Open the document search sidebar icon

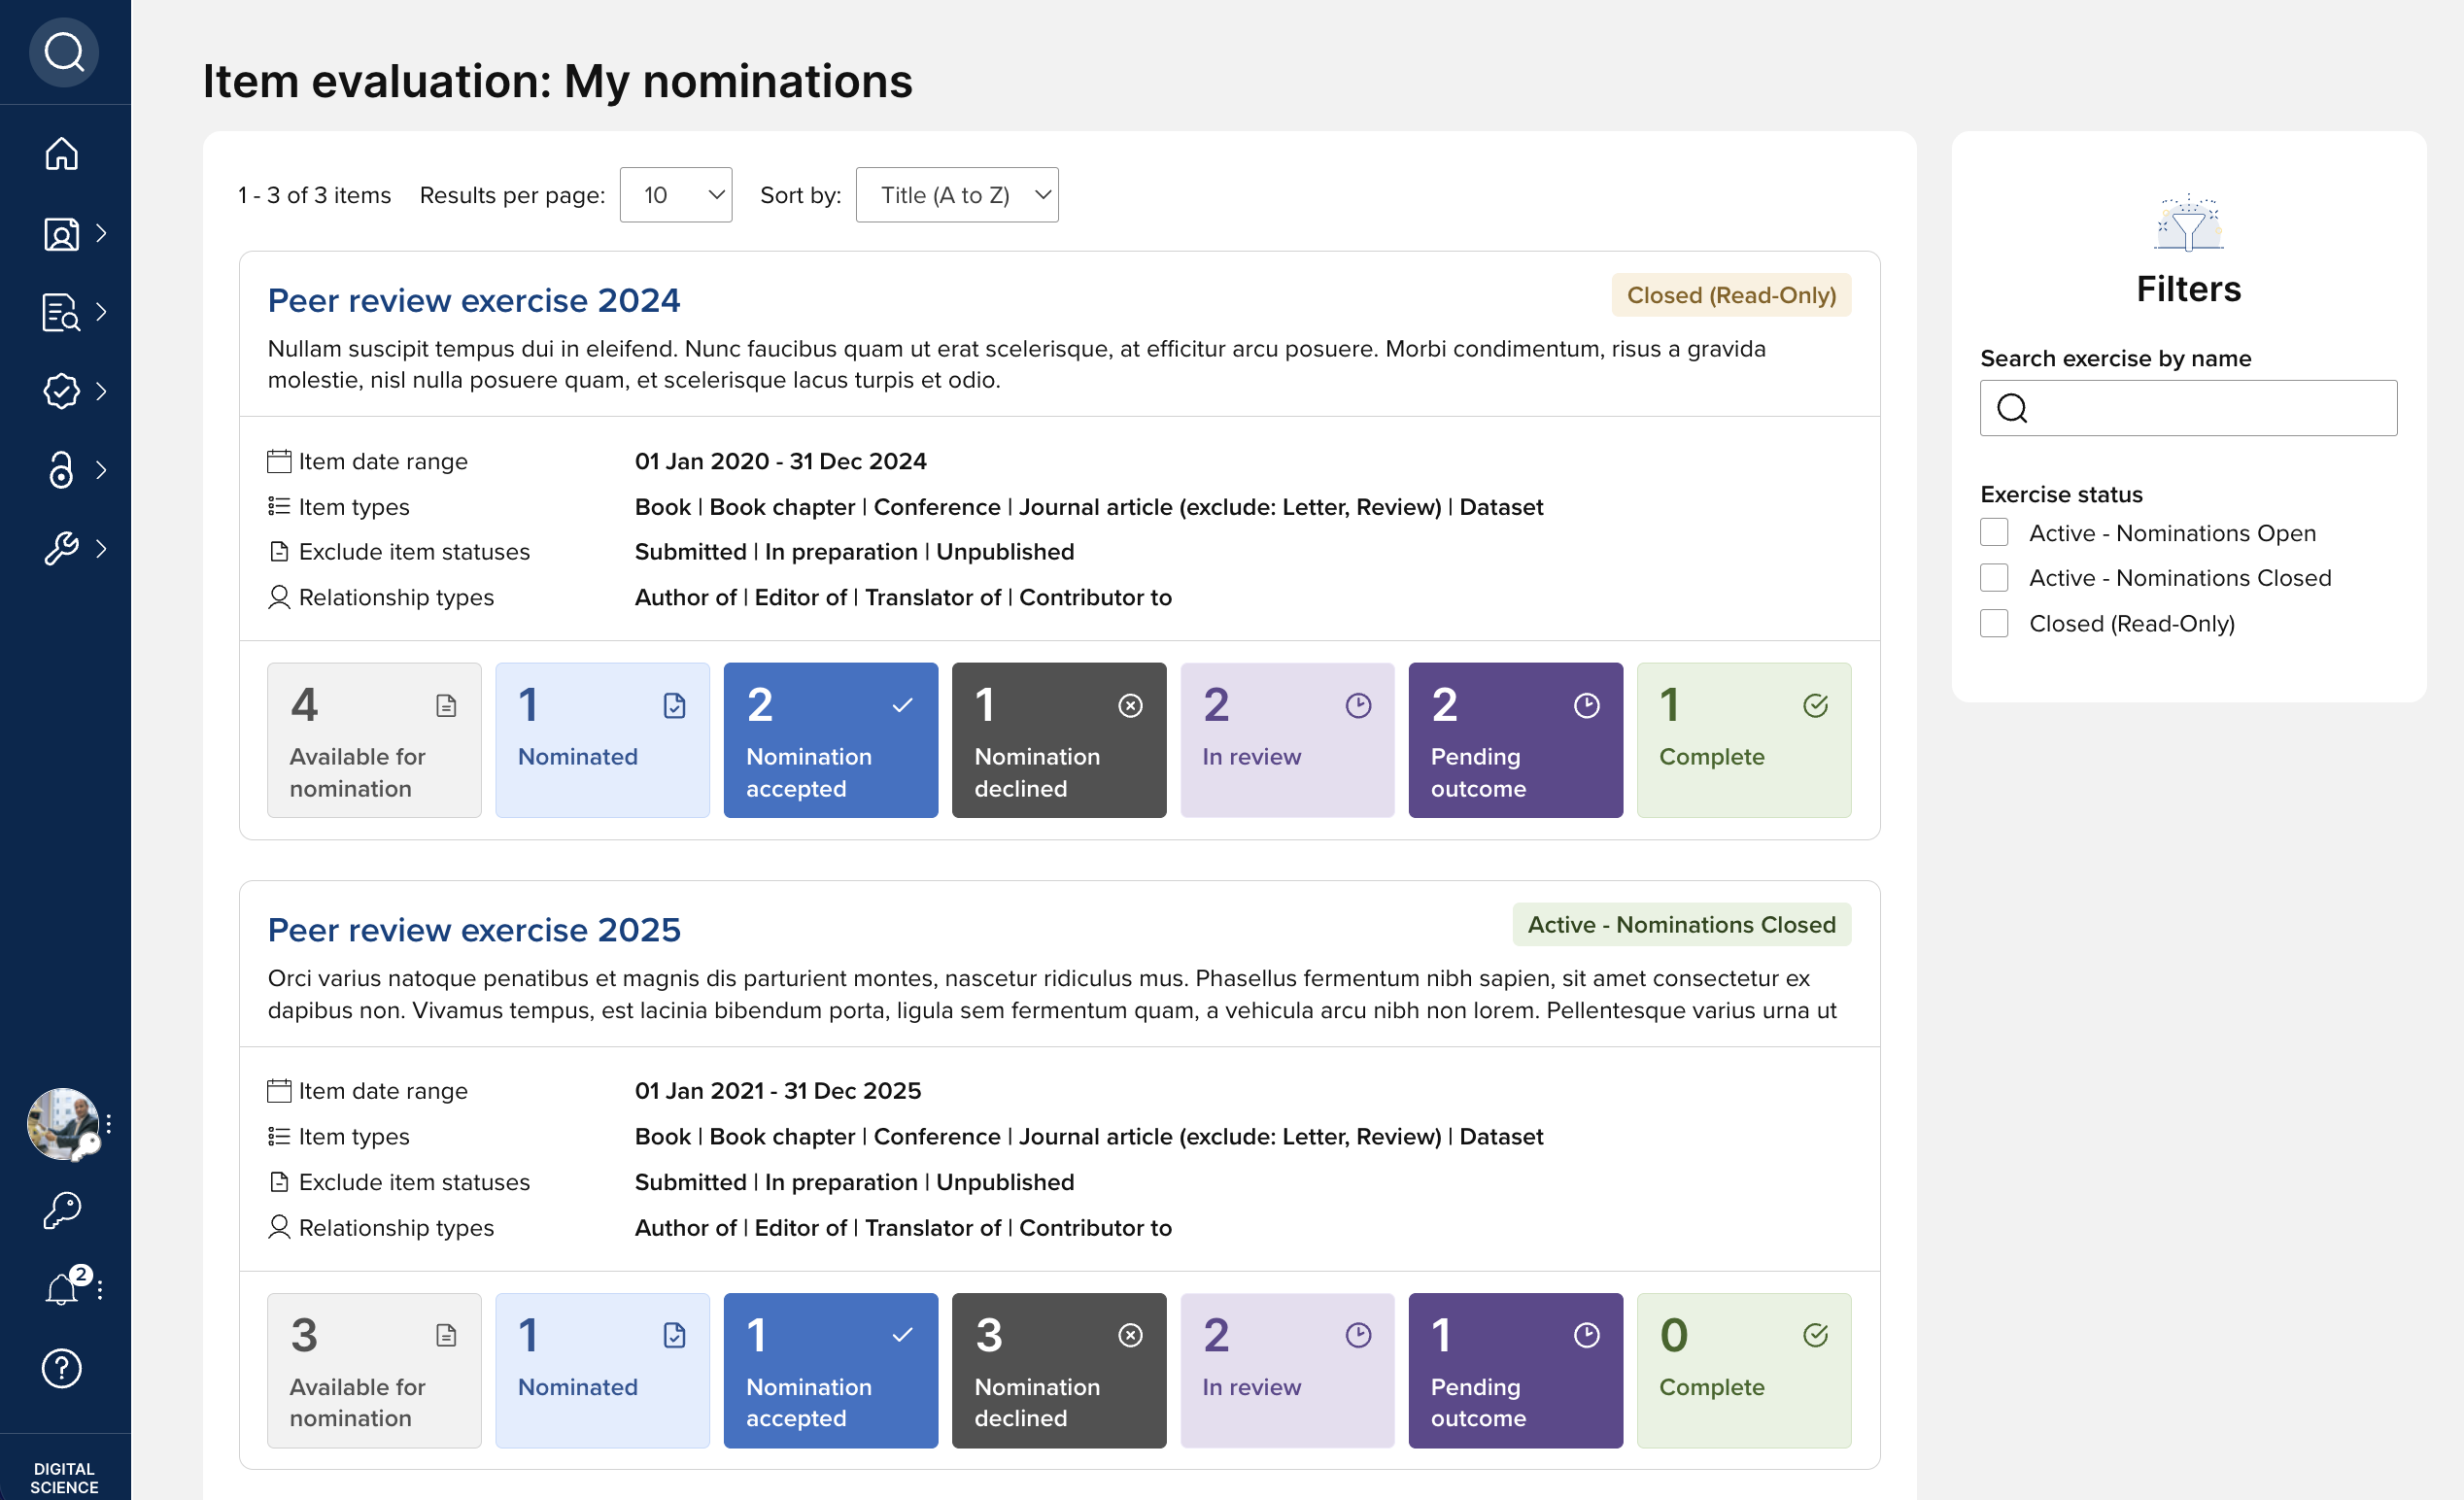(62, 313)
